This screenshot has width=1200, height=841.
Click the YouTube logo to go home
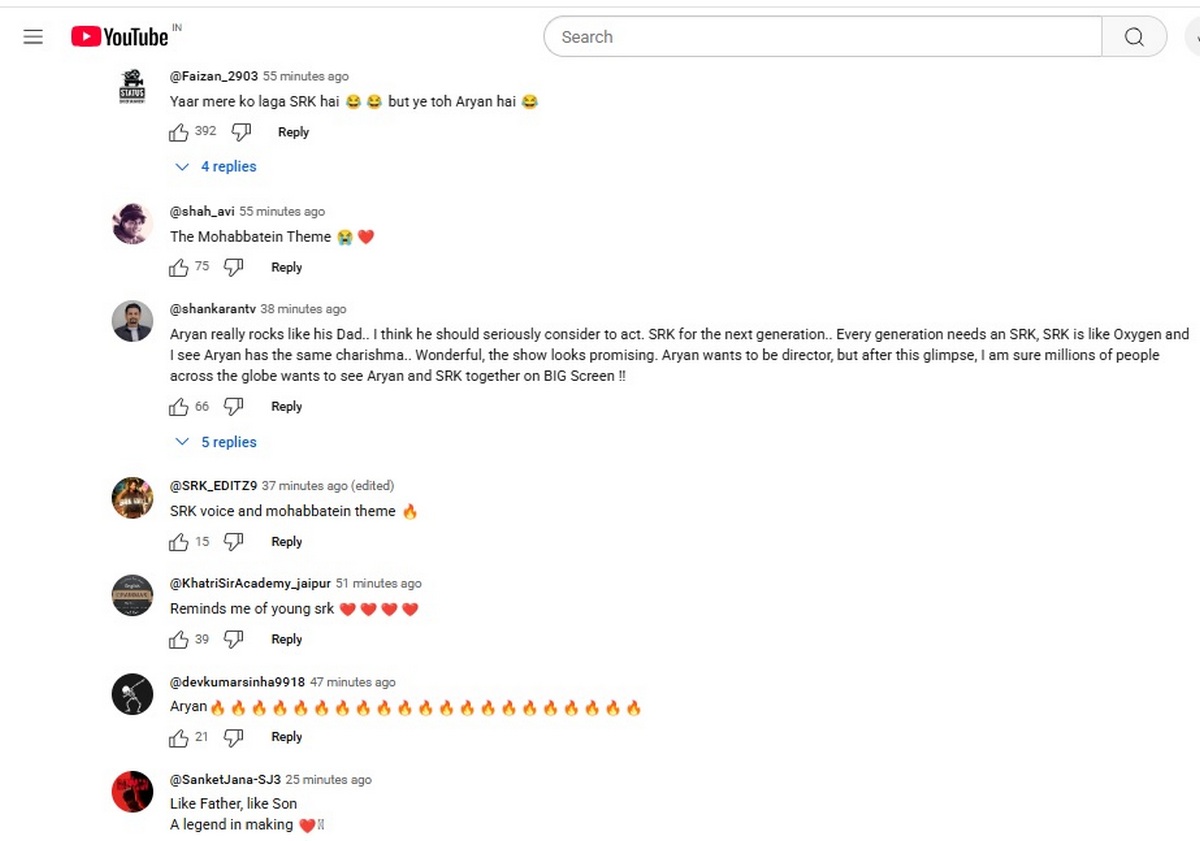[120, 37]
